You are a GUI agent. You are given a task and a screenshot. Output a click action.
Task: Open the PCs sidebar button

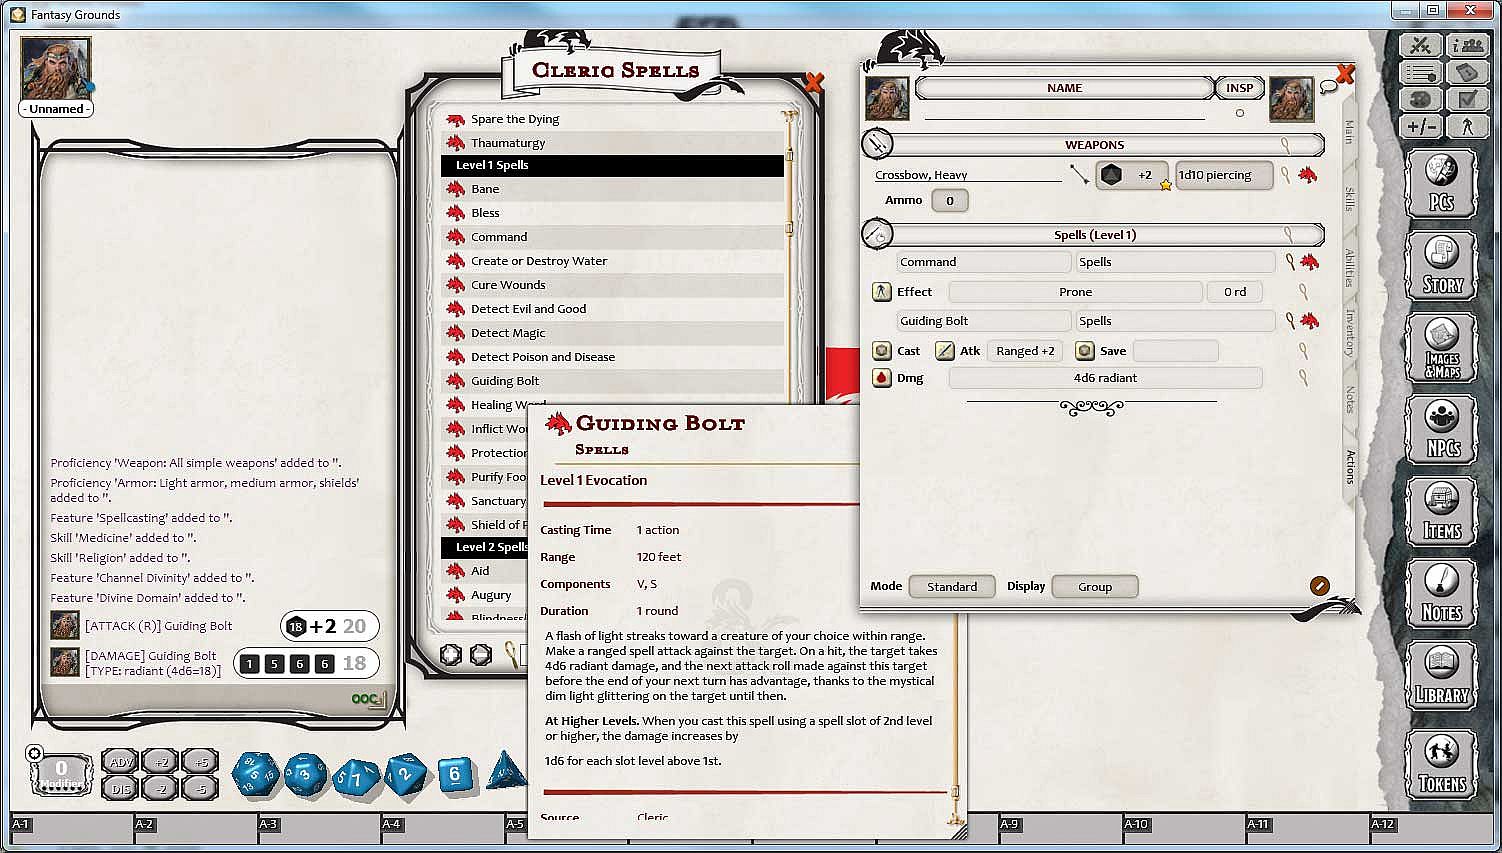point(1441,182)
